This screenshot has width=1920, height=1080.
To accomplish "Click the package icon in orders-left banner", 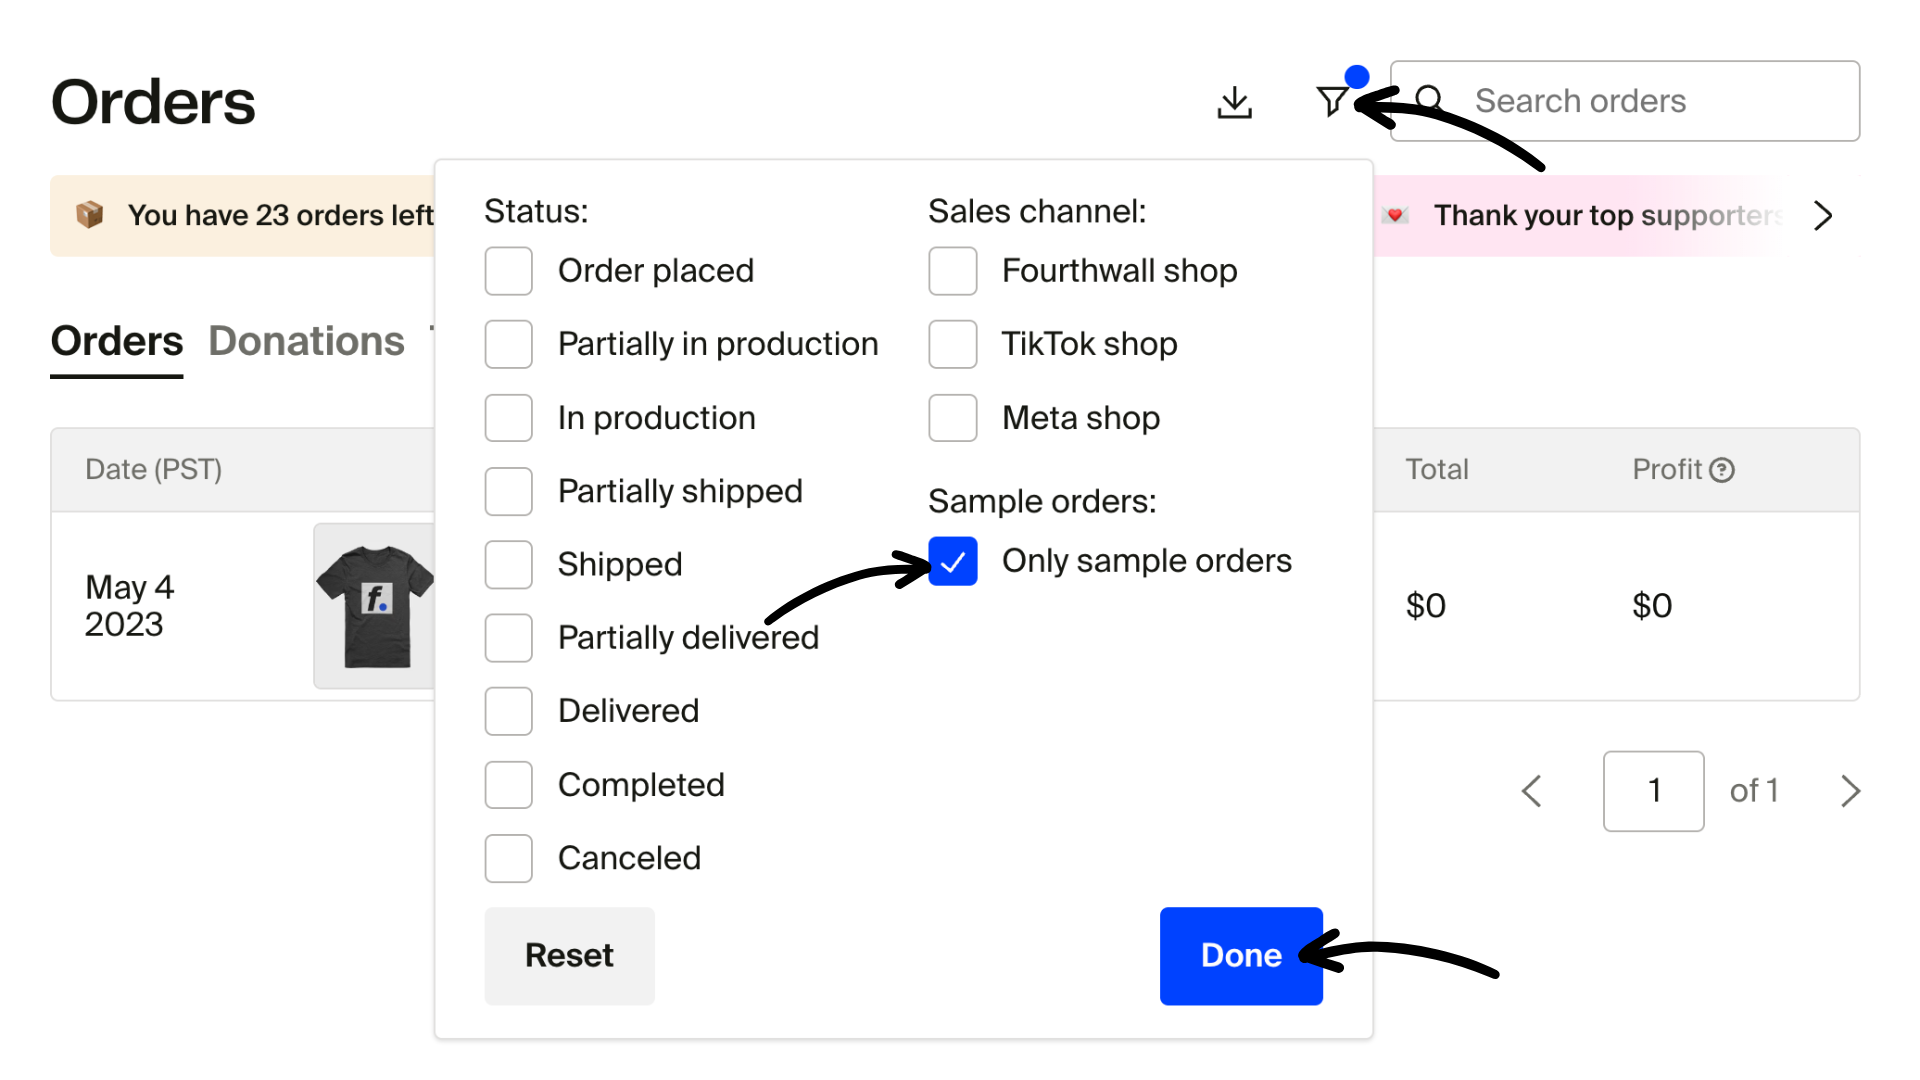I will (x=90, y=214).
